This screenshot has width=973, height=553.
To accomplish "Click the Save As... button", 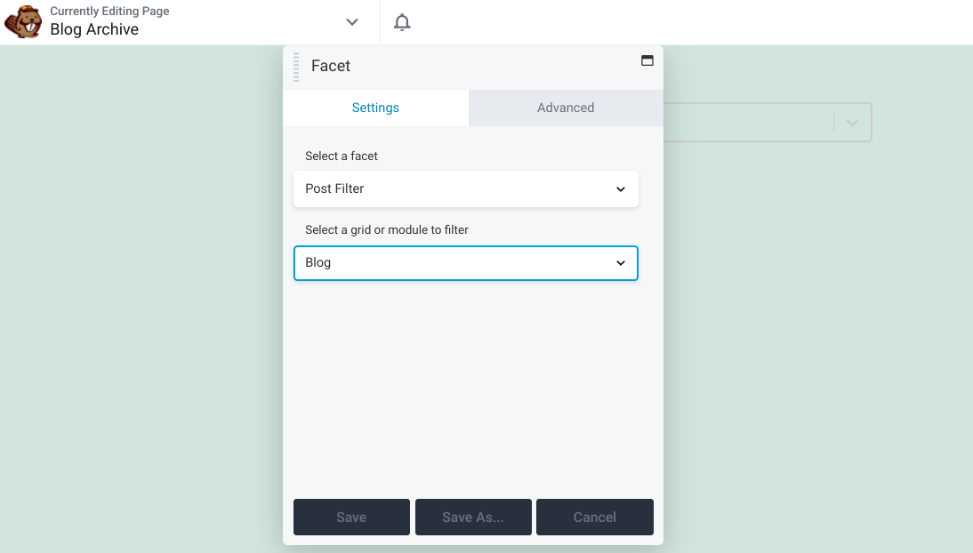I will pos(473,517).
